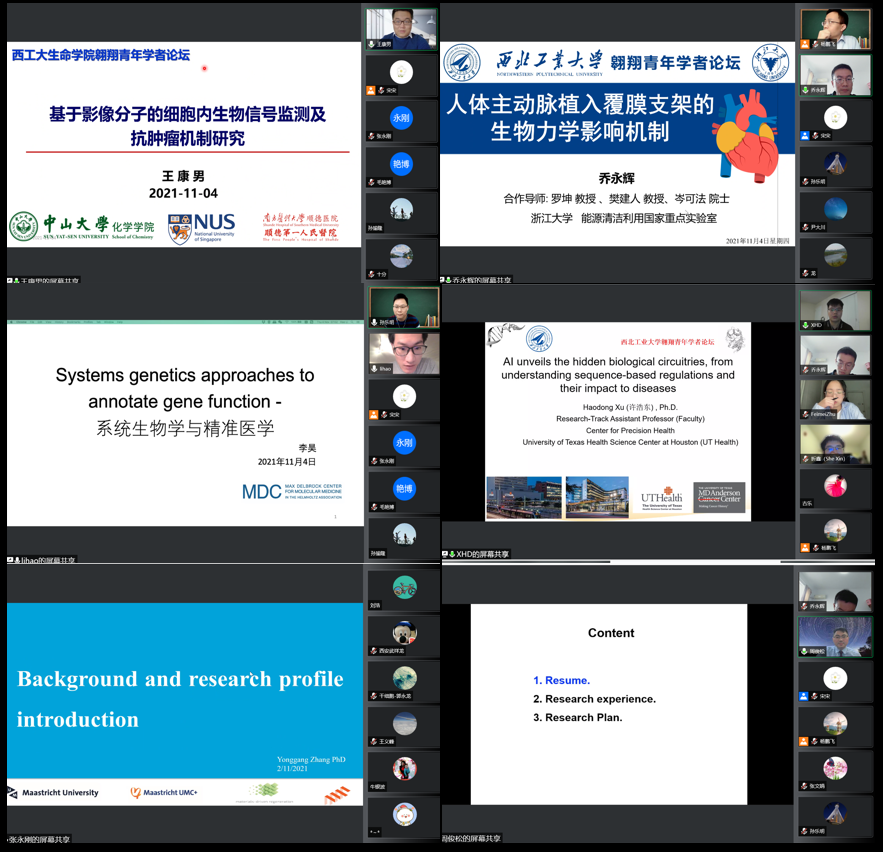Click the MDC logo on the Systems genetics slide
Screen dimensions: 883x854
(x=290, y=491)
